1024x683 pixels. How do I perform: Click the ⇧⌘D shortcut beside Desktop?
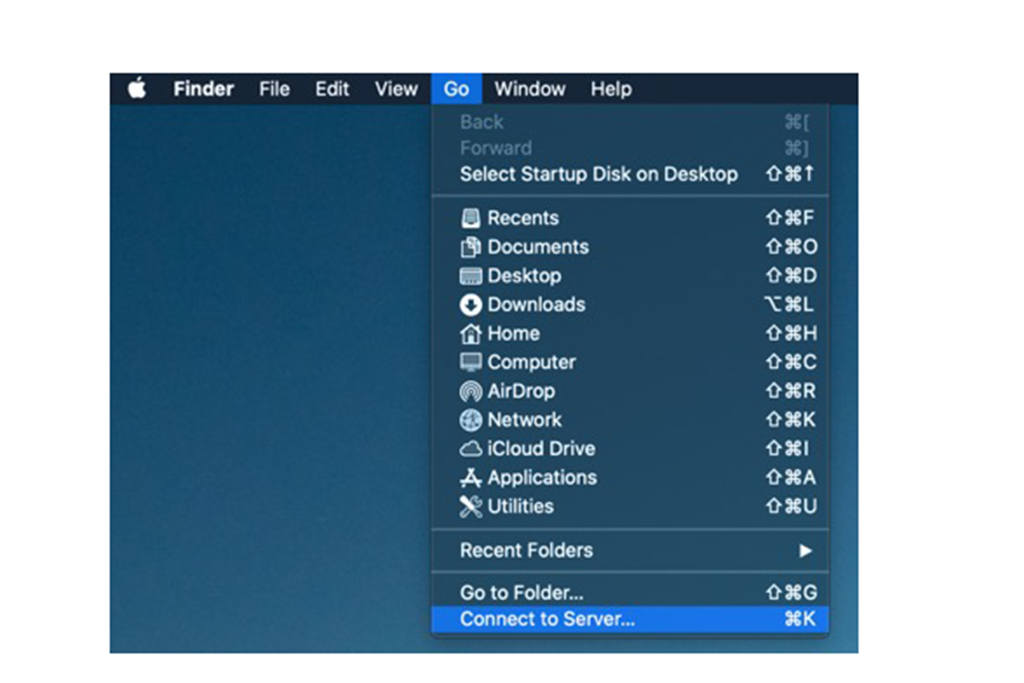point(791,276)
